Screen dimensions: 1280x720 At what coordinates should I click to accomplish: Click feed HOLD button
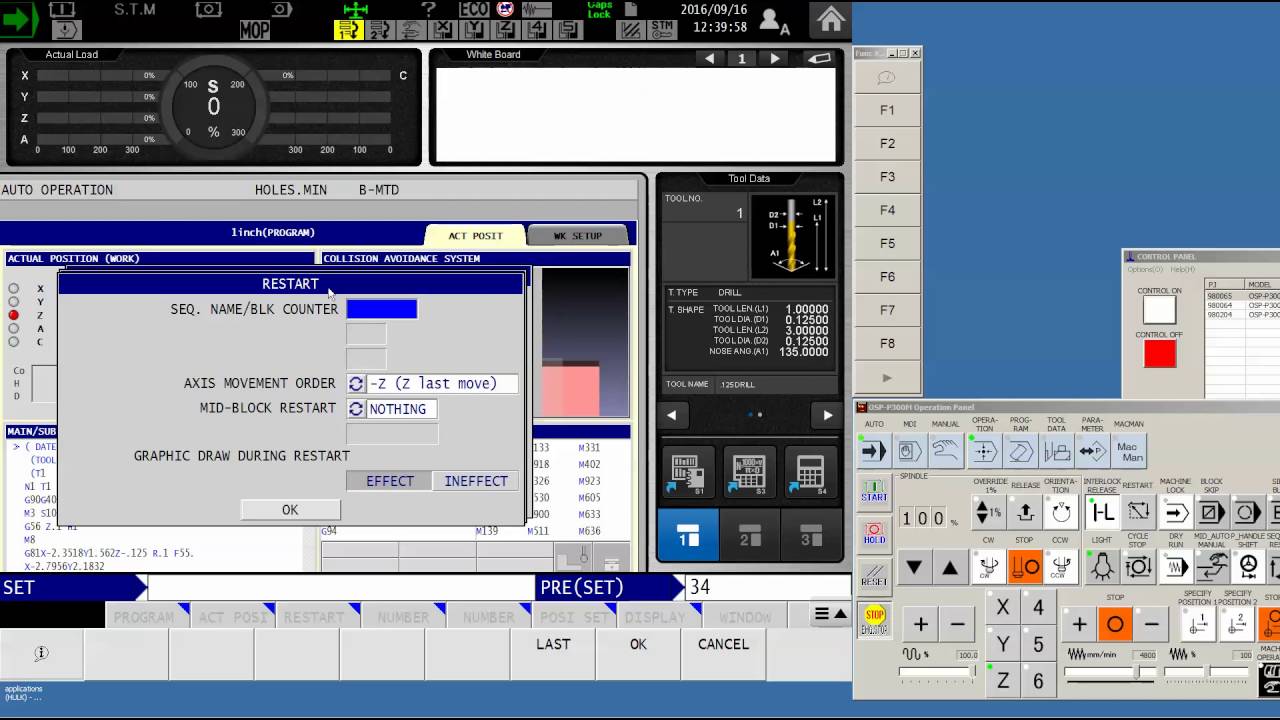click(x=874, y=533)
